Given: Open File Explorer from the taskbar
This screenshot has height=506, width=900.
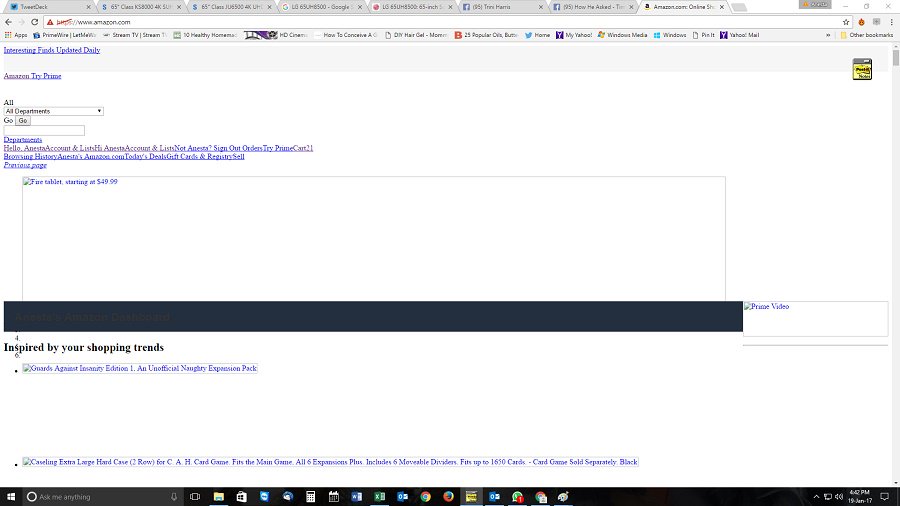Looking at the screenshot, I should click(219, 497).
